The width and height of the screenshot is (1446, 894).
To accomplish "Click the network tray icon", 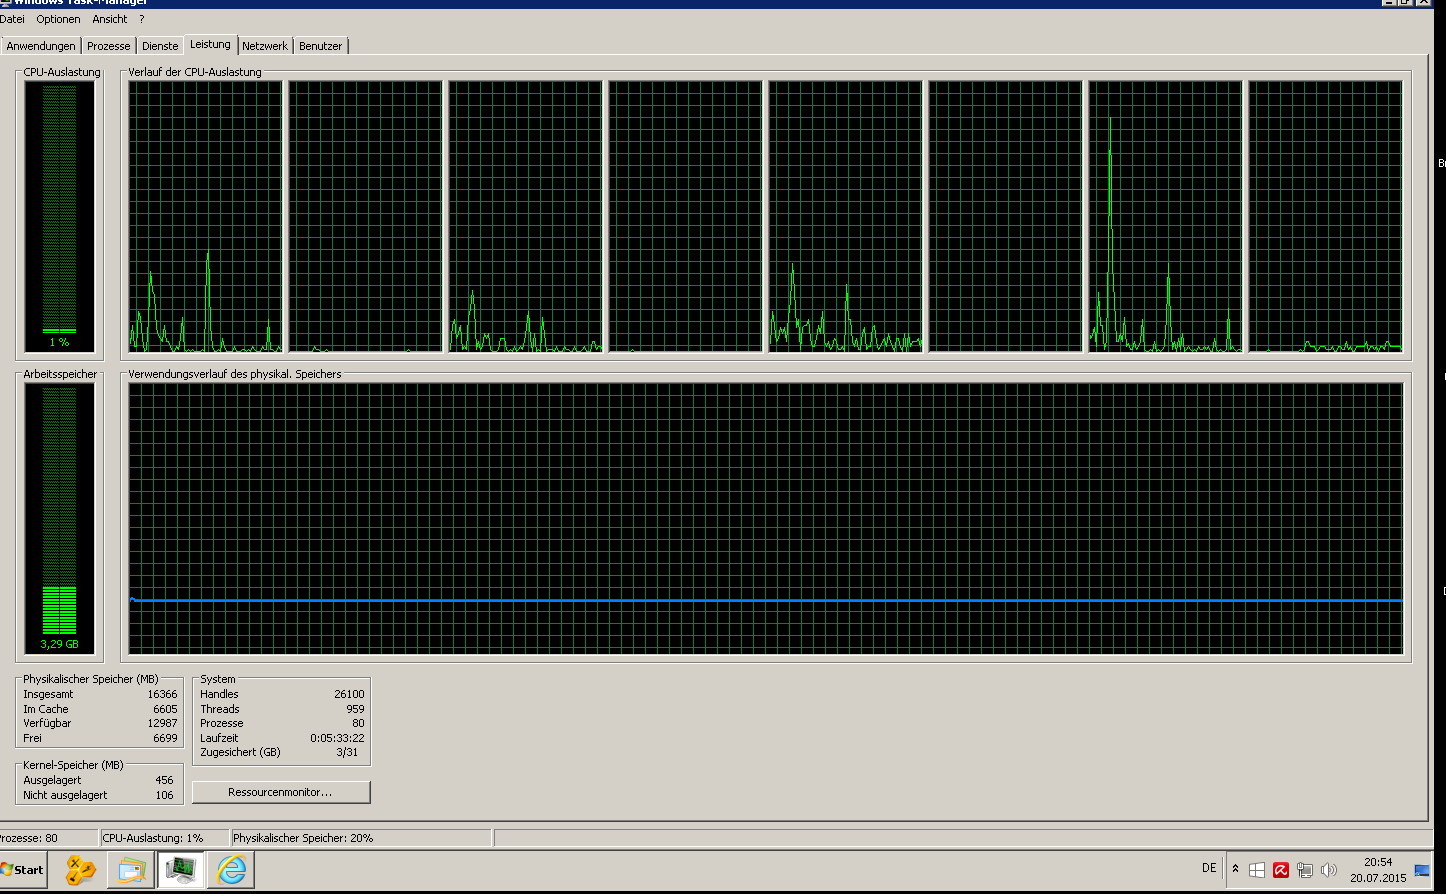I will click(1305, 870).
